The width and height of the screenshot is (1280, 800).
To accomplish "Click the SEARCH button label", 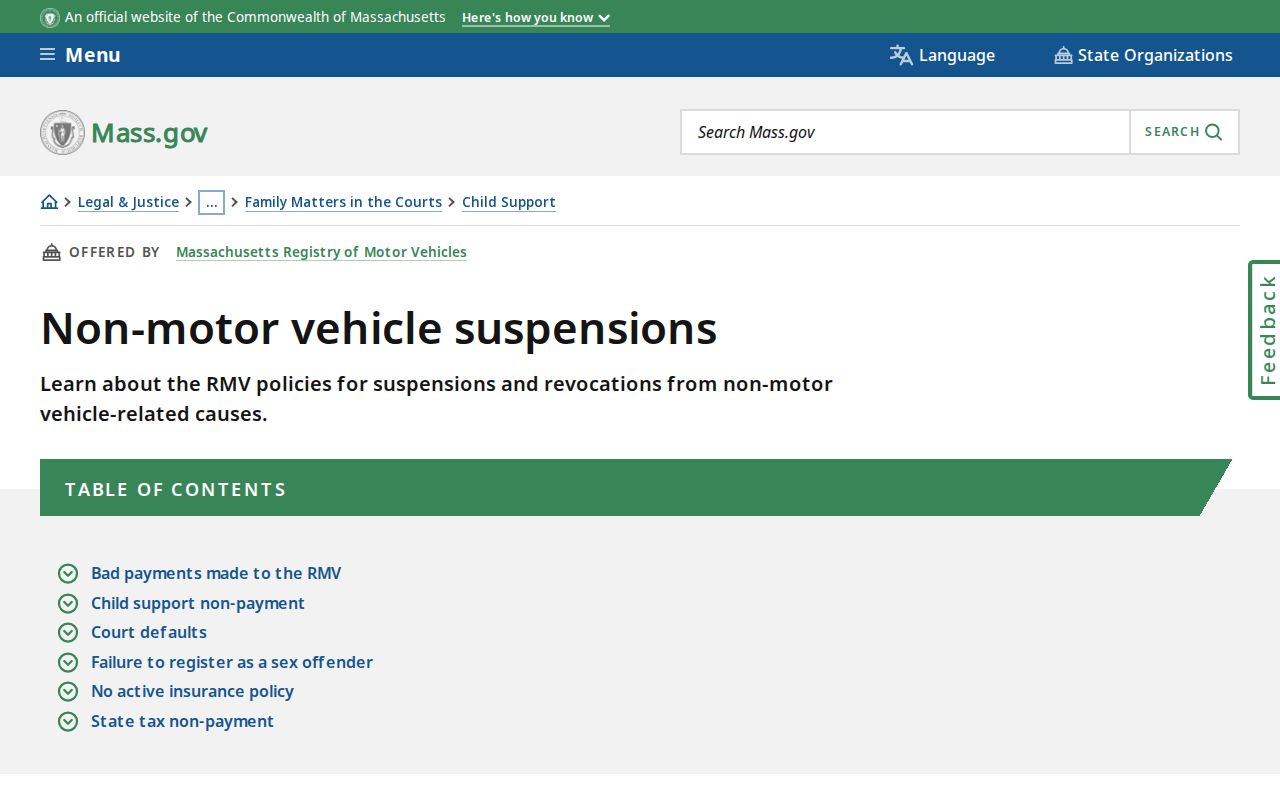I will (x=1172, y=132).
